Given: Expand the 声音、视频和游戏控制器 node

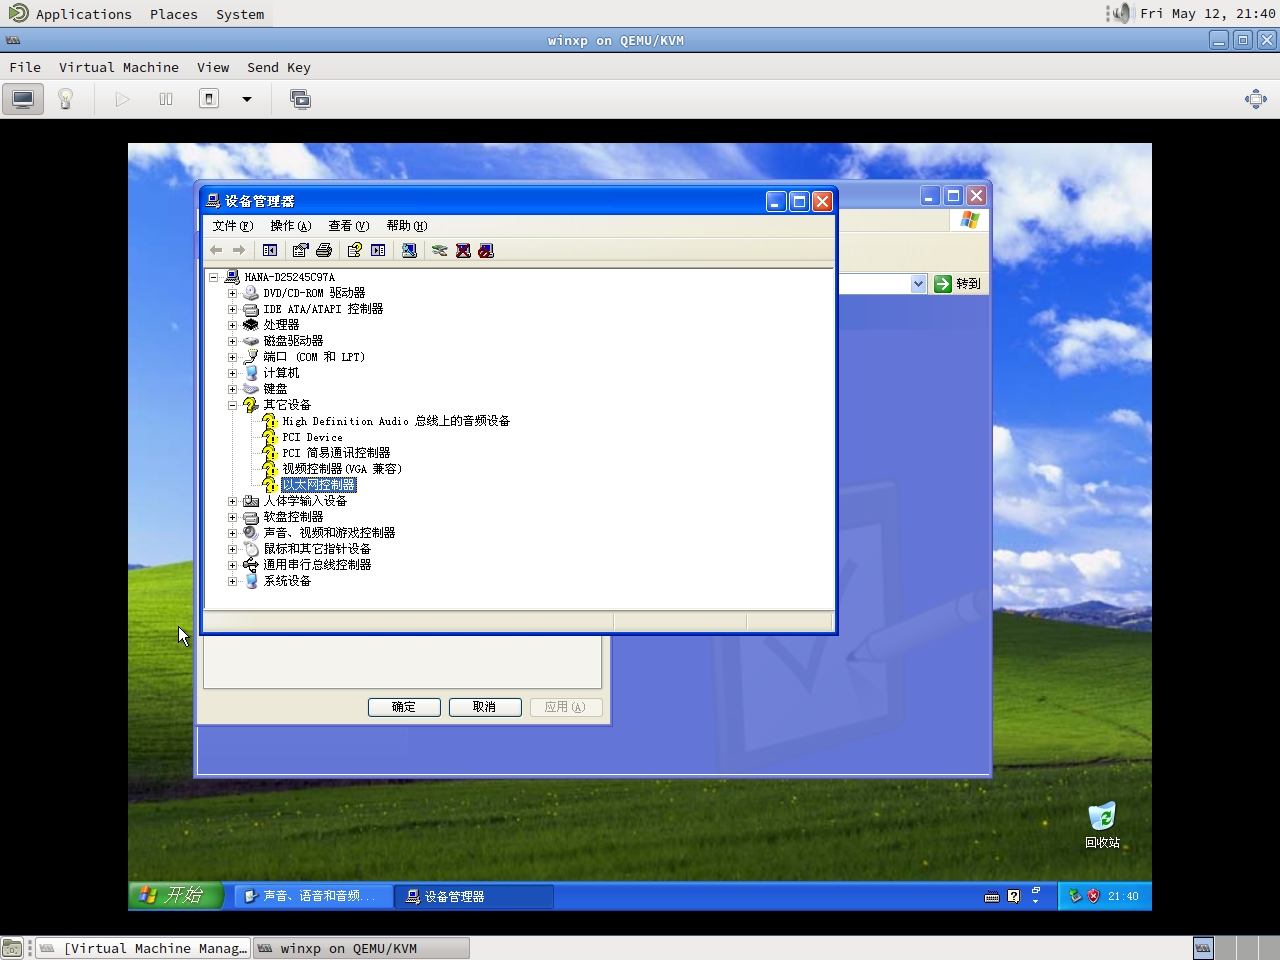Looking at the screenshot, I should click(x=232, y=533).
